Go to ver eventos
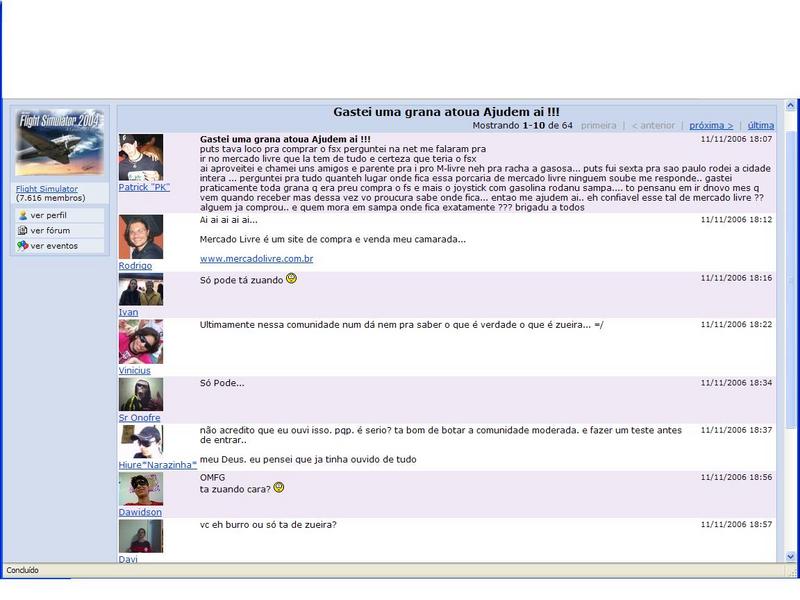Screen dimensions: 800x600 (x=54, y=246)
